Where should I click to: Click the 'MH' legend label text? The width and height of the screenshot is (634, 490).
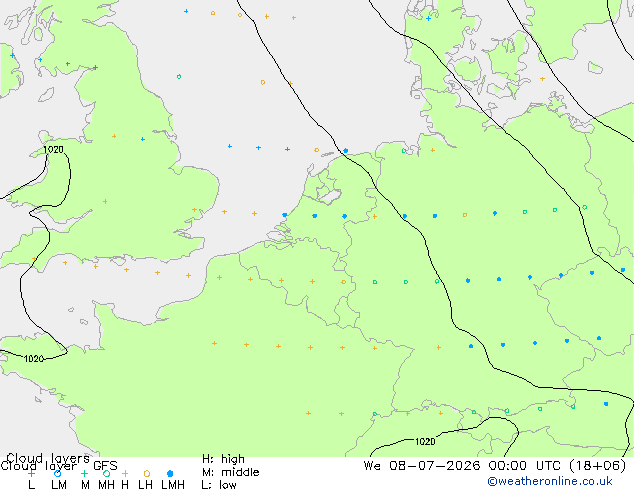tap(106, 485)
